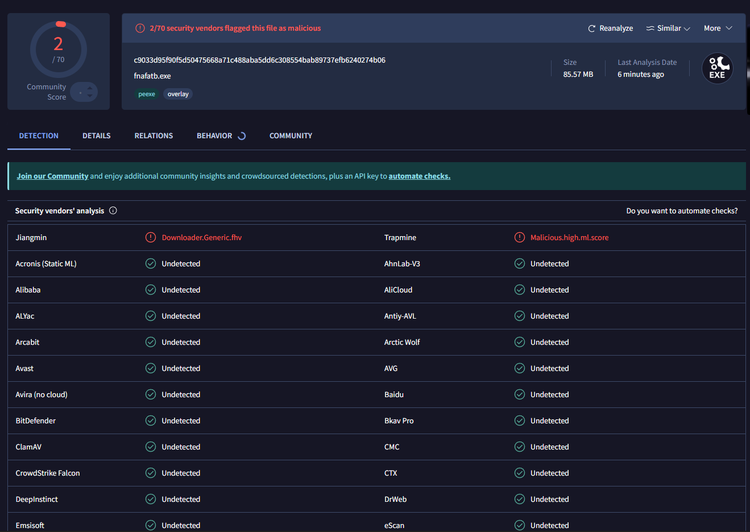The height and width of the screenshot is (532, 750).
Task: Click Malicious.high.ml.score detection text
Action: [569, 238]
